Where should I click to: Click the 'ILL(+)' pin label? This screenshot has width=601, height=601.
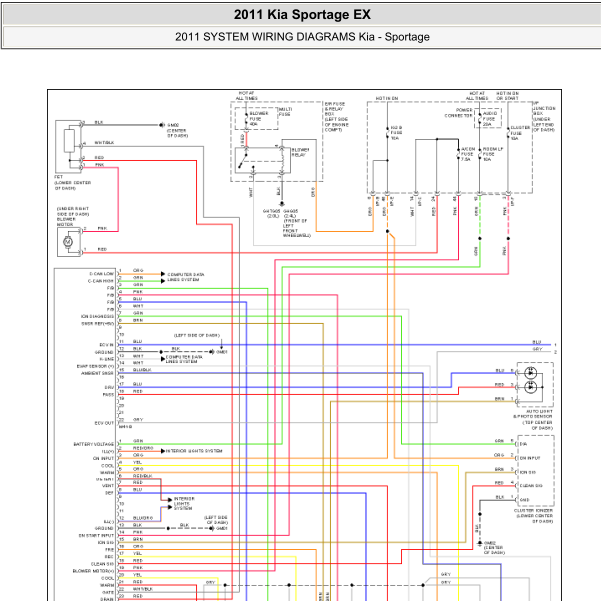(x=108, y=452)
